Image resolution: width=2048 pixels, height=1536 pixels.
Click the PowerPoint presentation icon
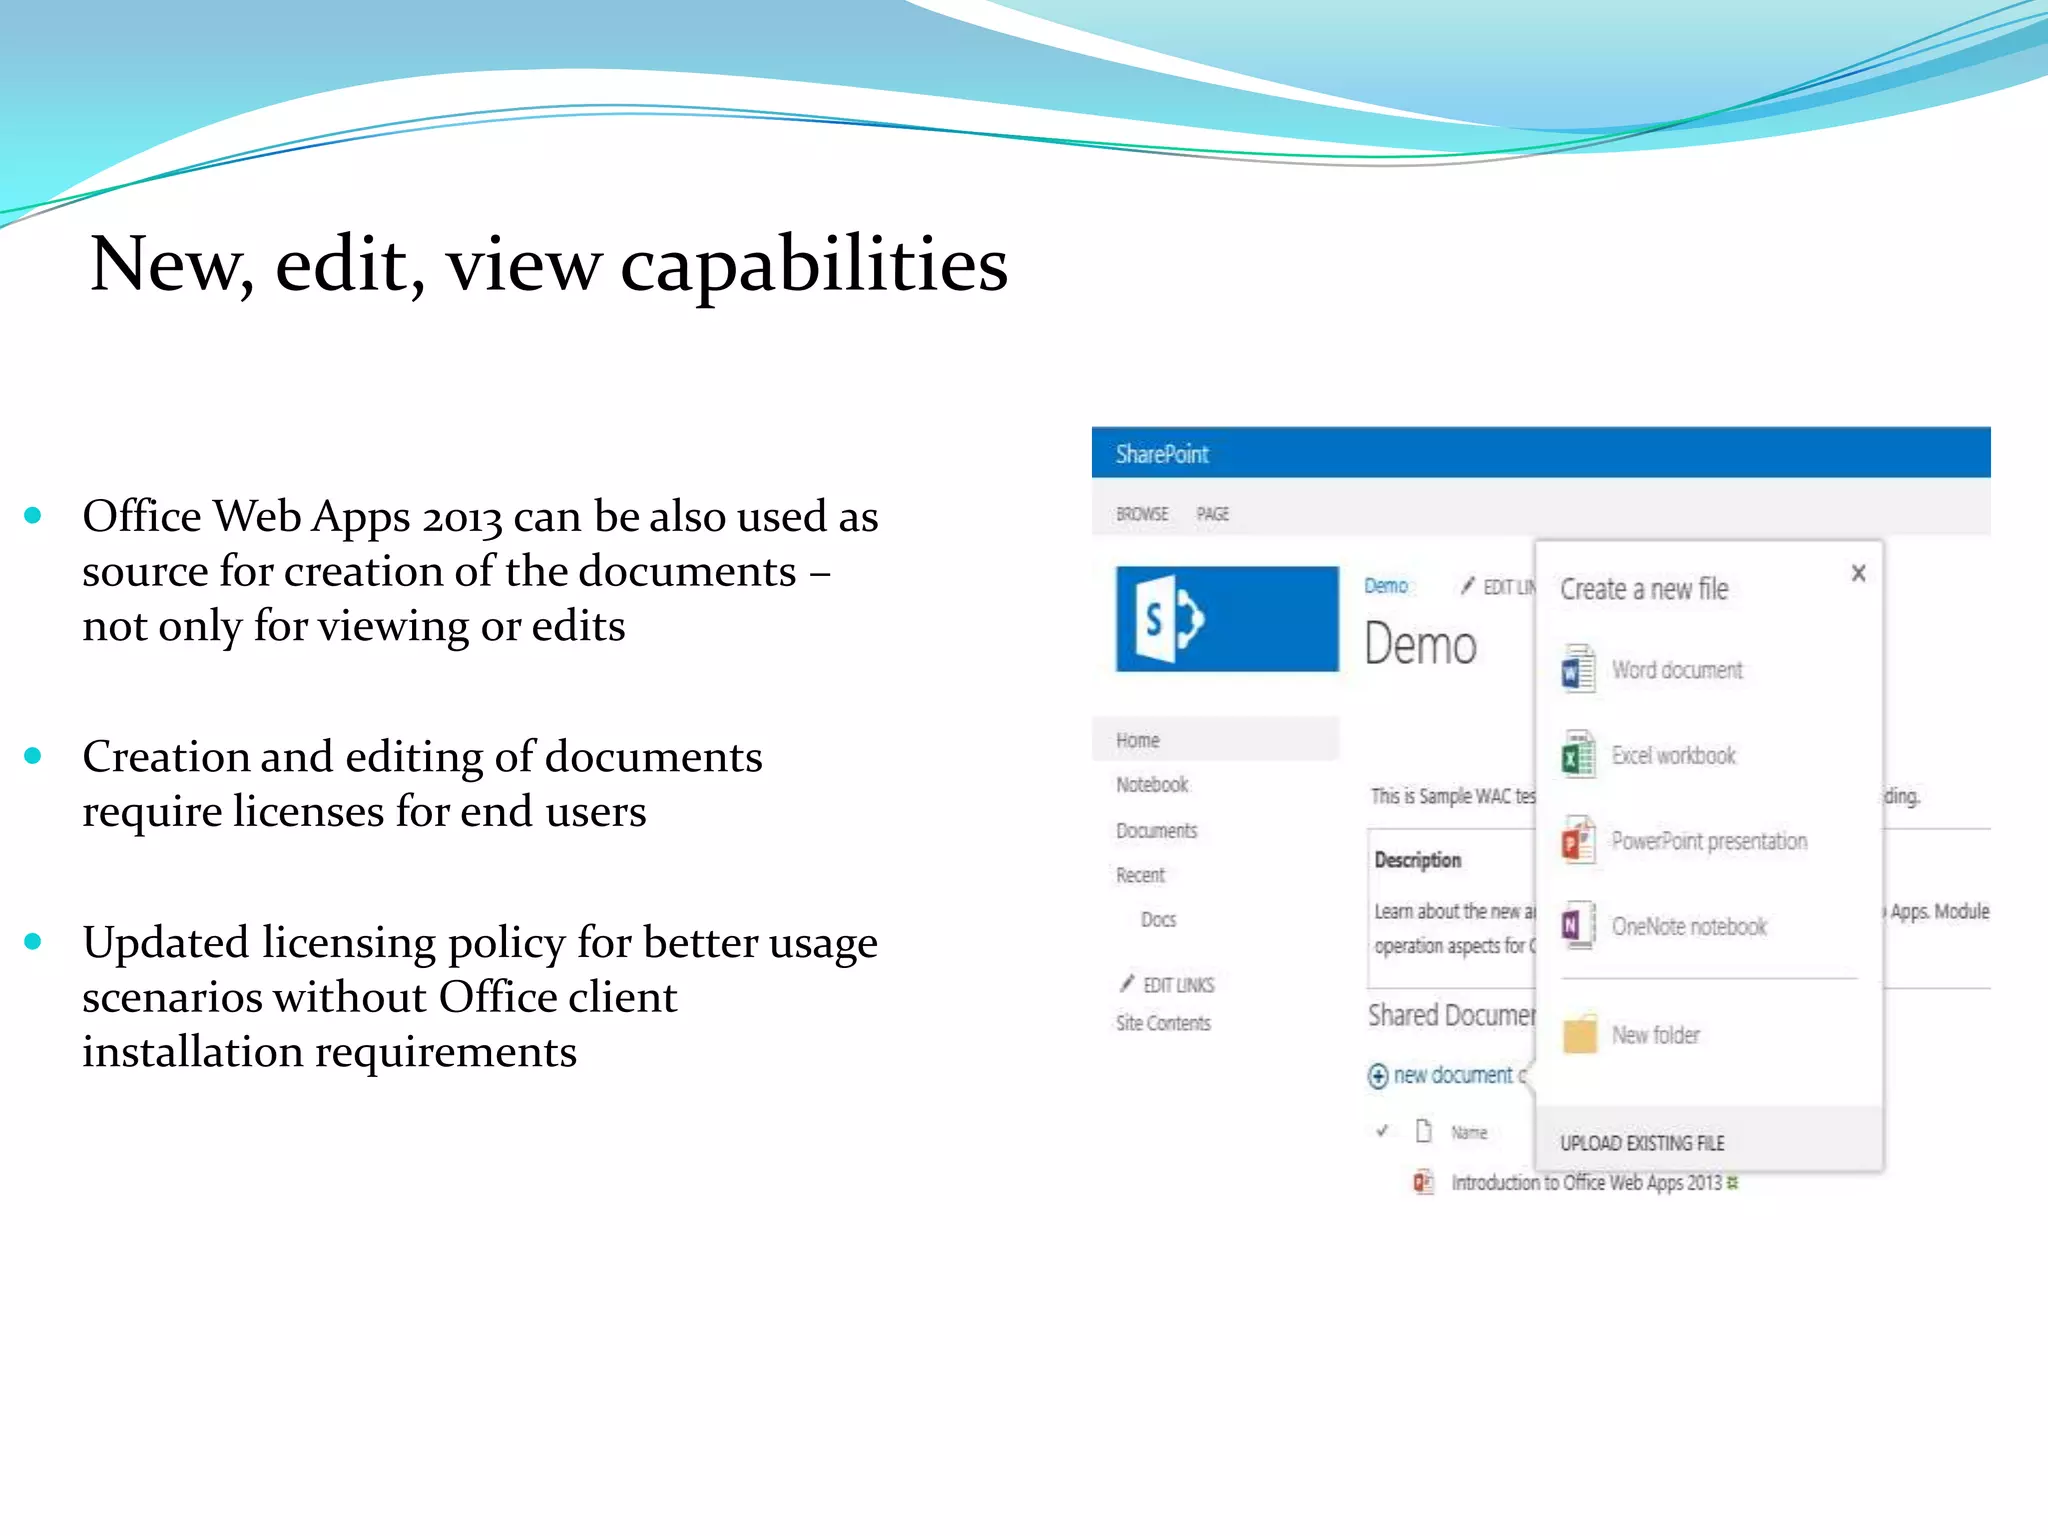pos(1578,841)
